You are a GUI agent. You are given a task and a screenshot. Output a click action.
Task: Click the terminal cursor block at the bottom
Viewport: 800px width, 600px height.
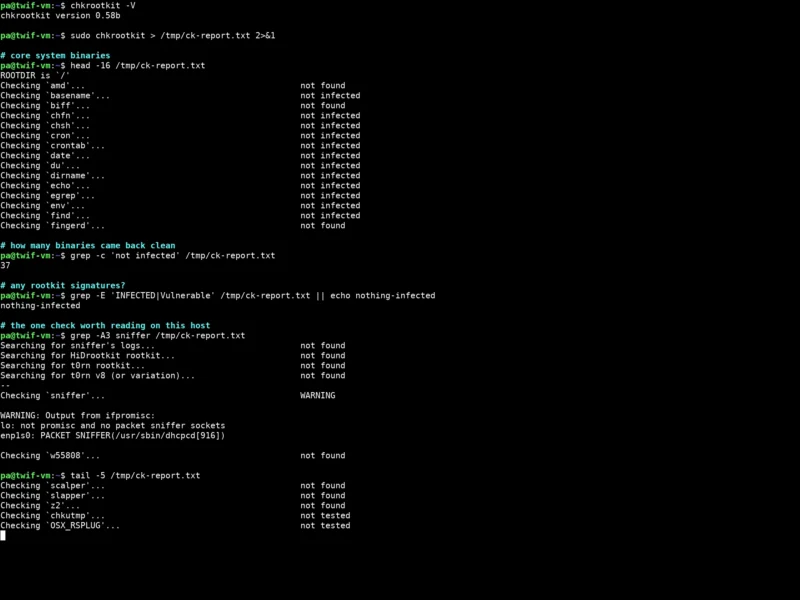click(x=3, y=535)
